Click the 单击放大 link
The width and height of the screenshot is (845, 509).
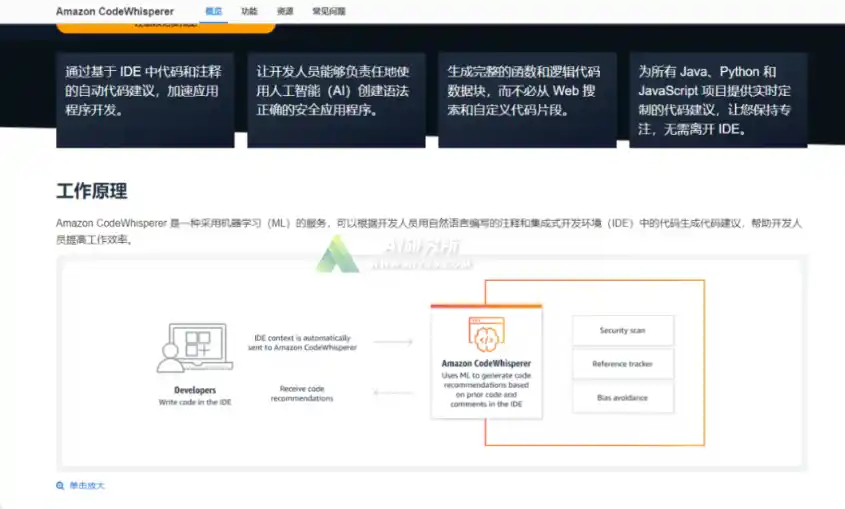(87, 486)
